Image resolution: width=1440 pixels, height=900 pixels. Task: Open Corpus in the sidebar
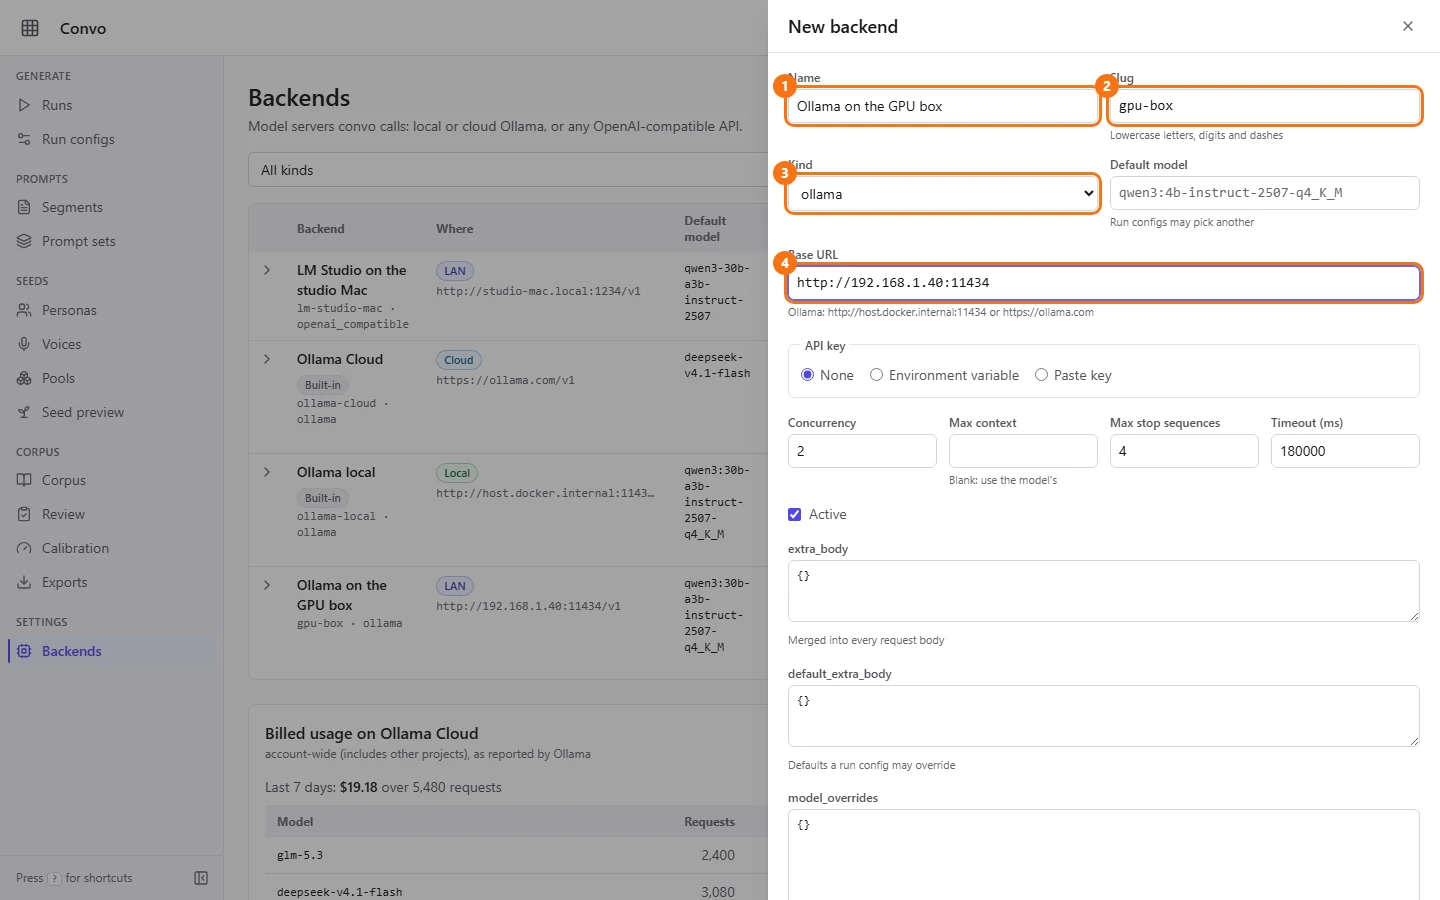coord(111,480)
